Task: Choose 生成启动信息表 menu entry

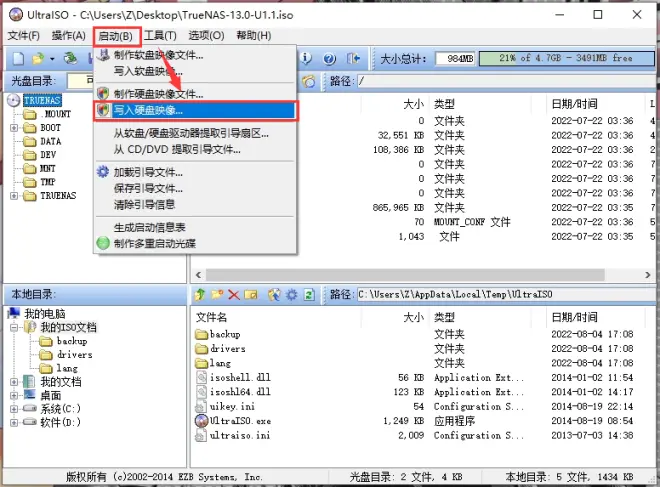Action: click(x=196, y=227)
